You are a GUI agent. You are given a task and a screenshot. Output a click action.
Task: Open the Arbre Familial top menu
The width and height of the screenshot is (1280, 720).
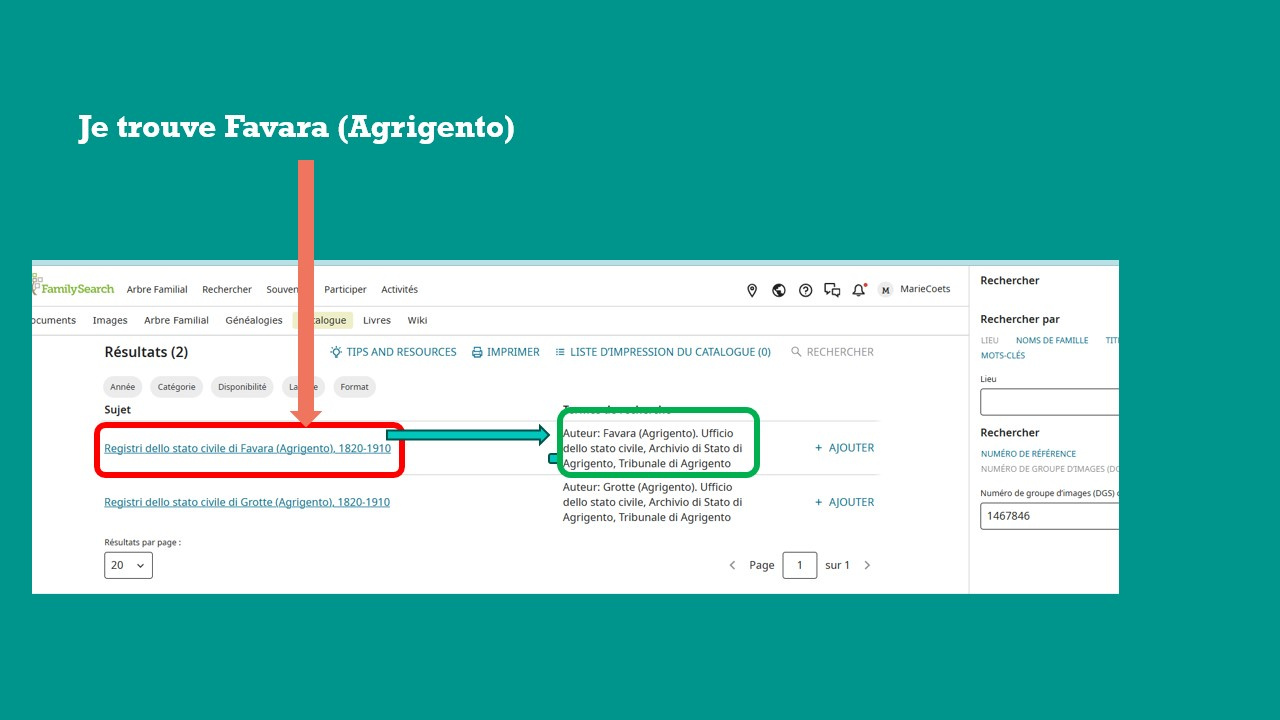[x=157, y=290]
